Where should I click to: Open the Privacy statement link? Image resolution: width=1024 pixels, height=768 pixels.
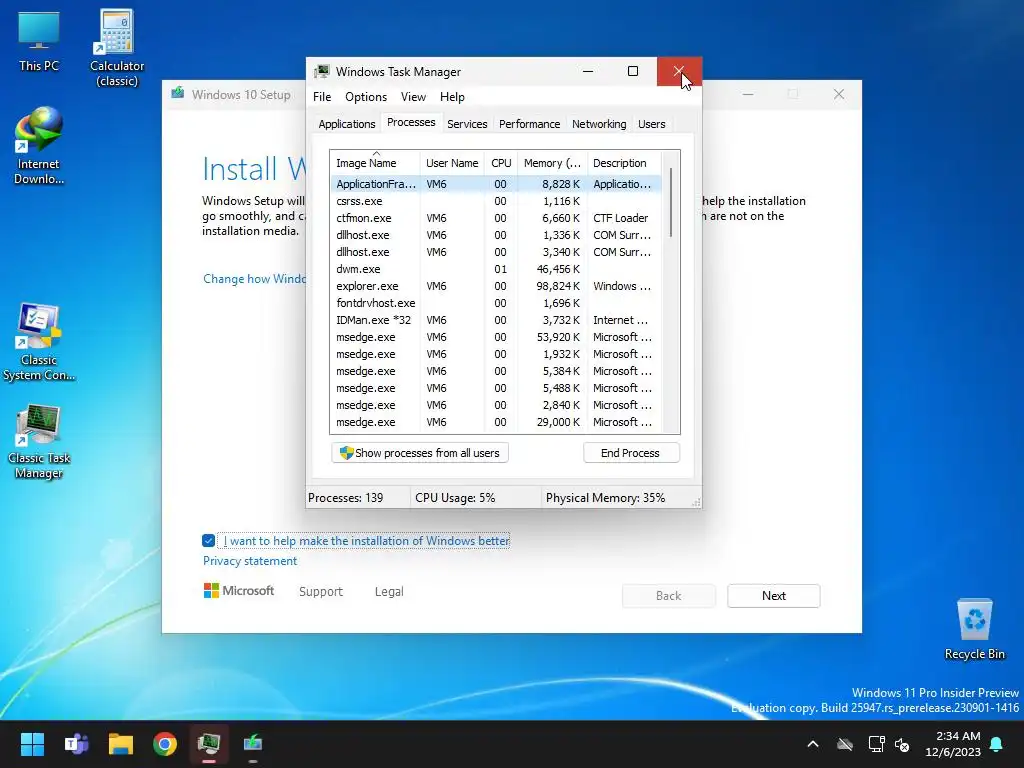[249, 561]
